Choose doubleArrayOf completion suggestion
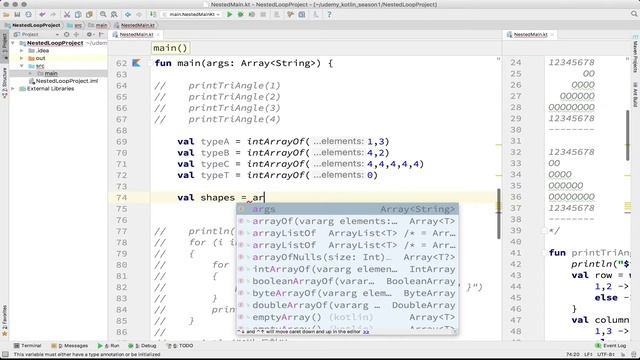This screenshot has width=640, height=360. coord(347,305)
